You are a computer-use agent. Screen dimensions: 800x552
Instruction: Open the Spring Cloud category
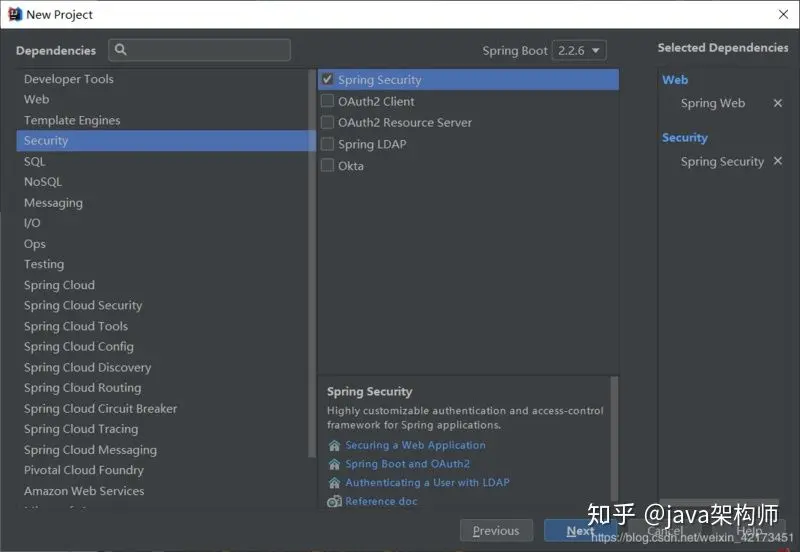tap(162, 285)
